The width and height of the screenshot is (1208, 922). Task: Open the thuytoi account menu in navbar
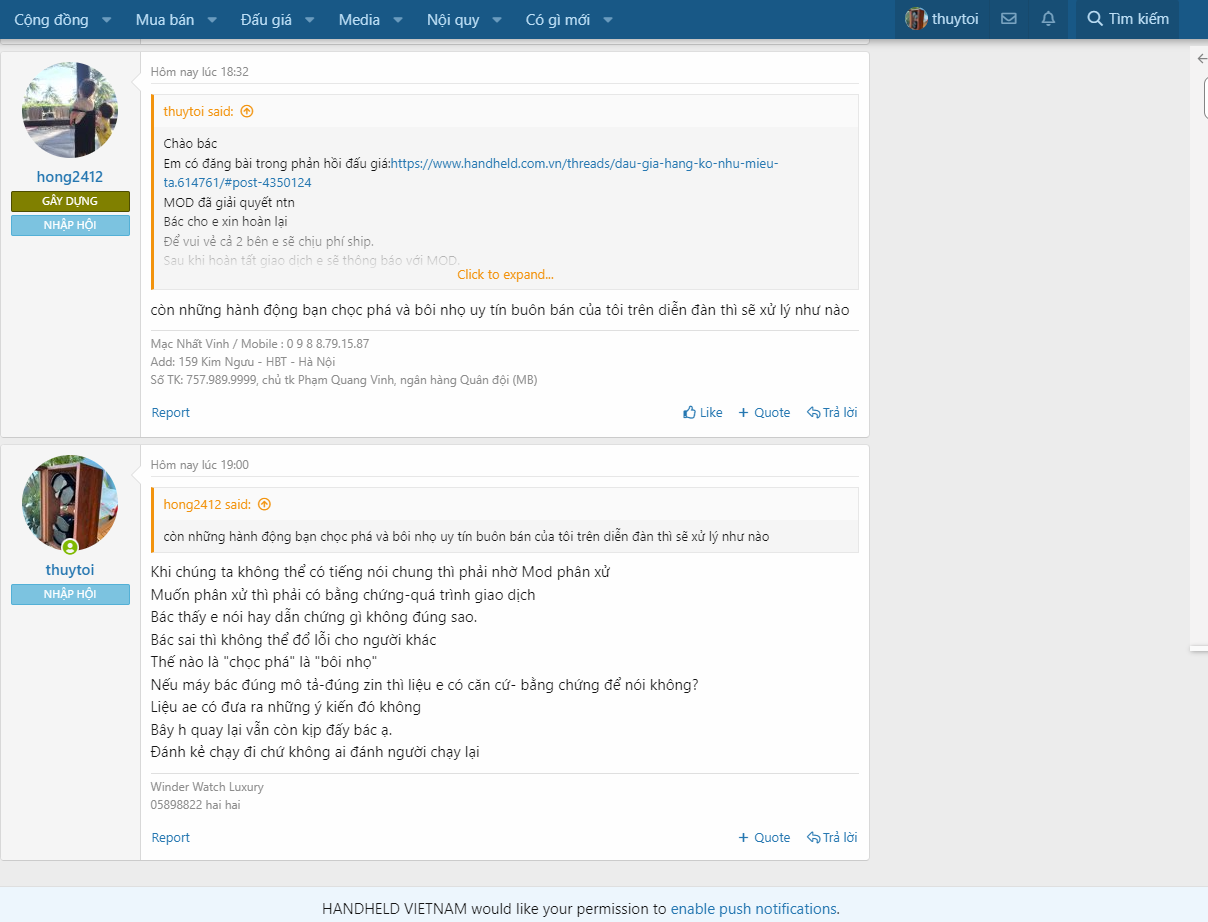coord(942,19)
